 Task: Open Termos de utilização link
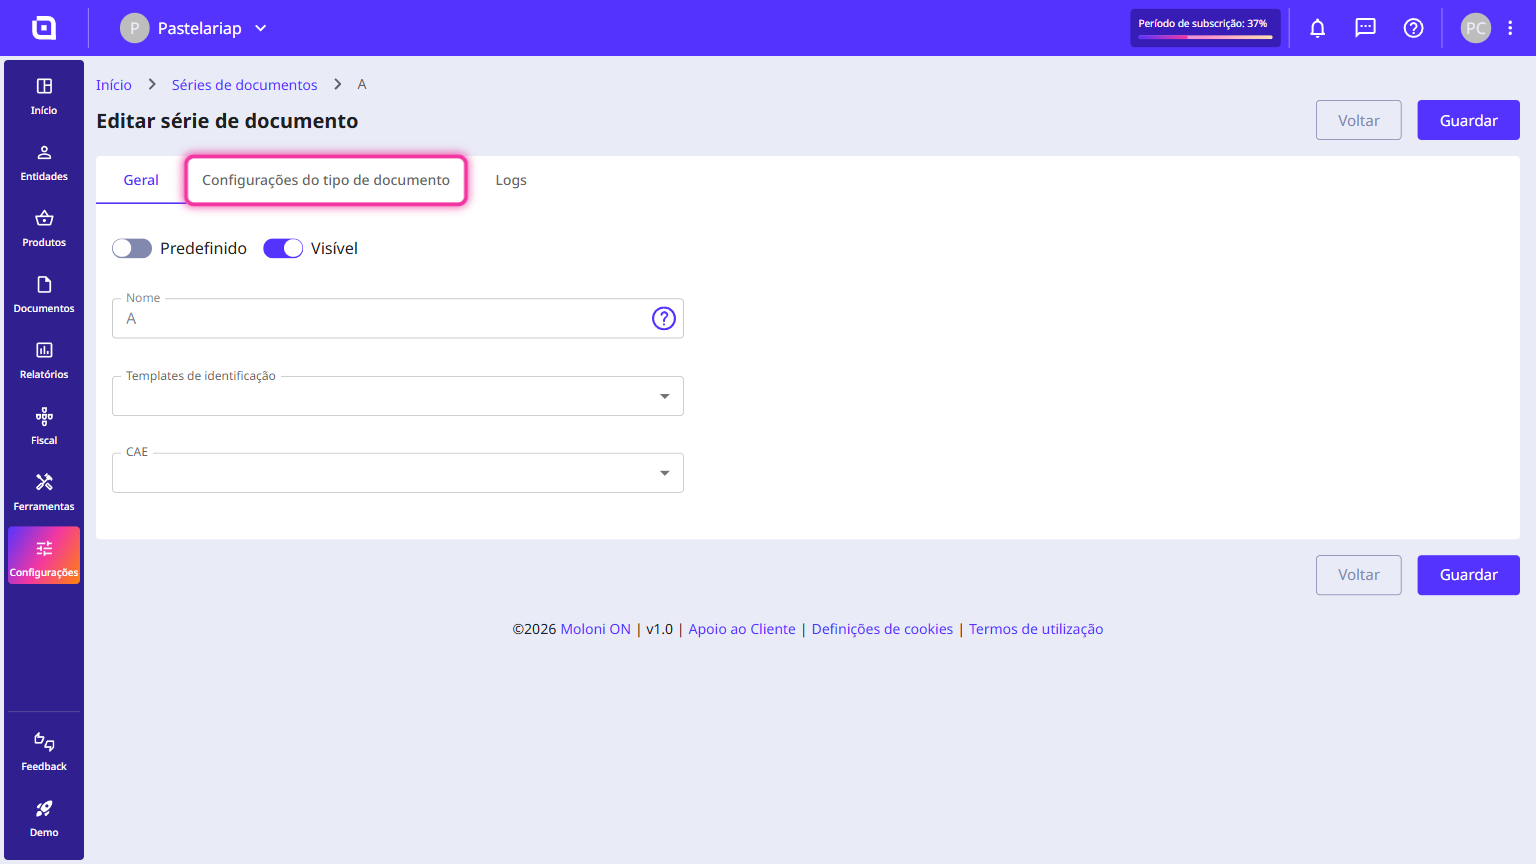click(1036, 629)
